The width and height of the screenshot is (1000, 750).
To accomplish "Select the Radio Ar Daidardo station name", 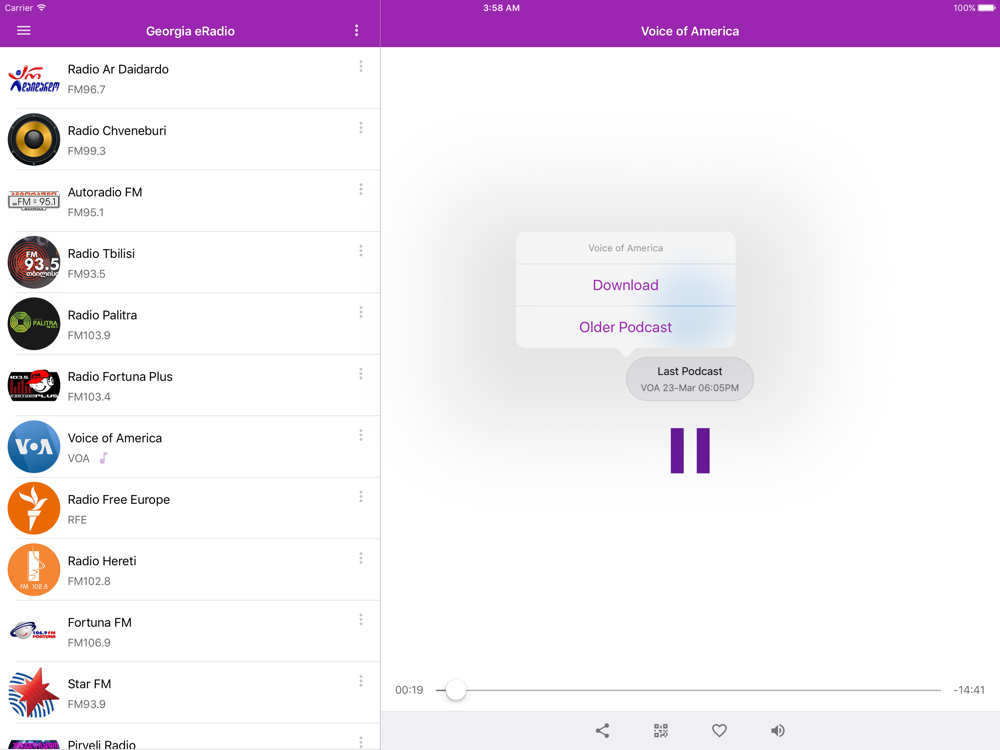I will click(x=118, y=69).
